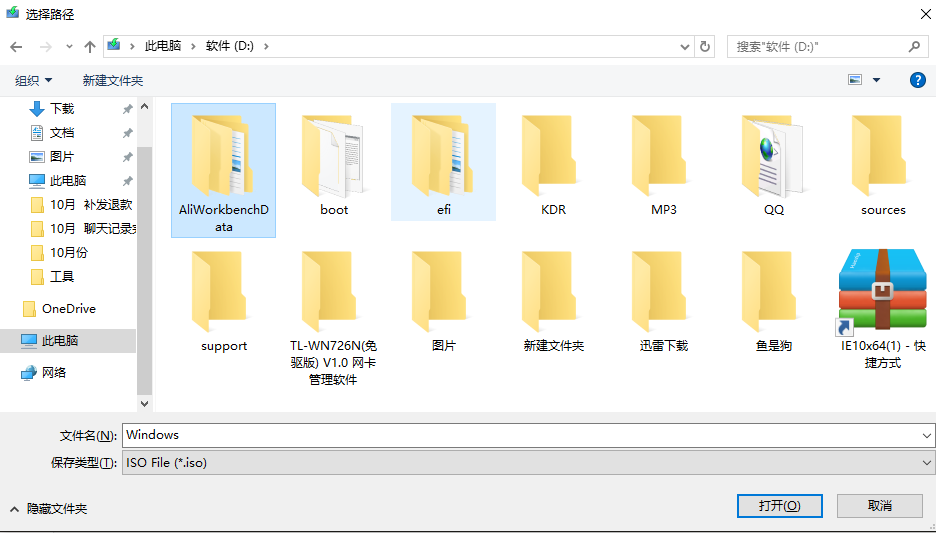Open help with the question mark icon
936x533 pixels.
(x=917, y=80)
